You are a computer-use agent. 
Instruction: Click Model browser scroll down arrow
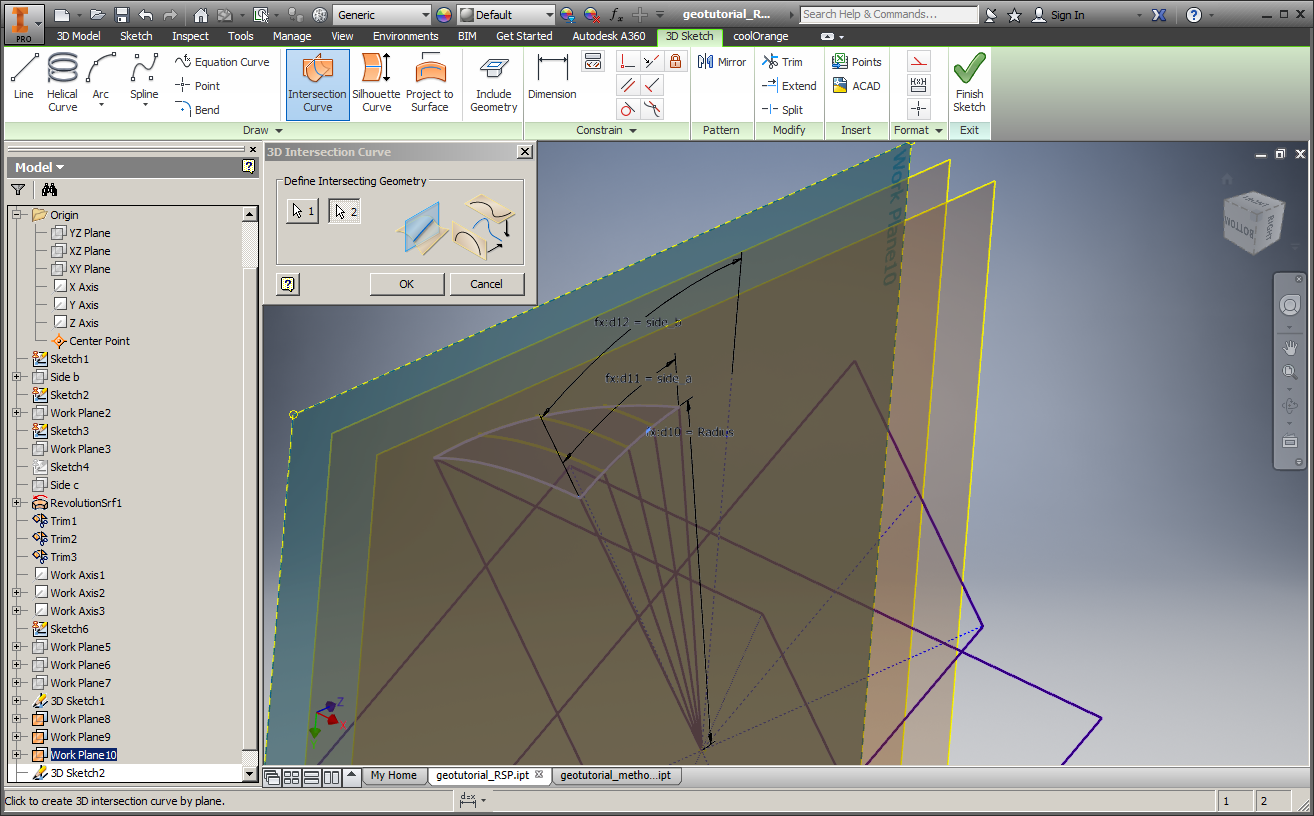click(250, 774)
